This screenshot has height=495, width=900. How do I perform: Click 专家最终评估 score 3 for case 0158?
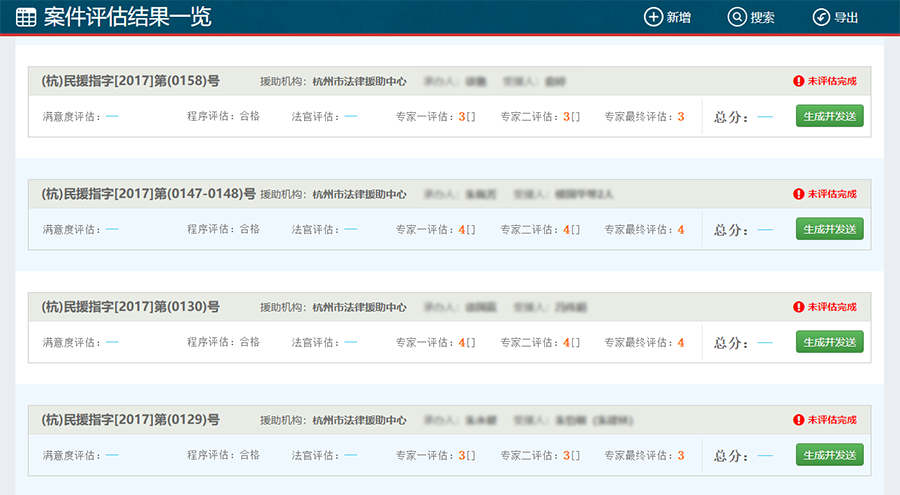click(681, 117)
